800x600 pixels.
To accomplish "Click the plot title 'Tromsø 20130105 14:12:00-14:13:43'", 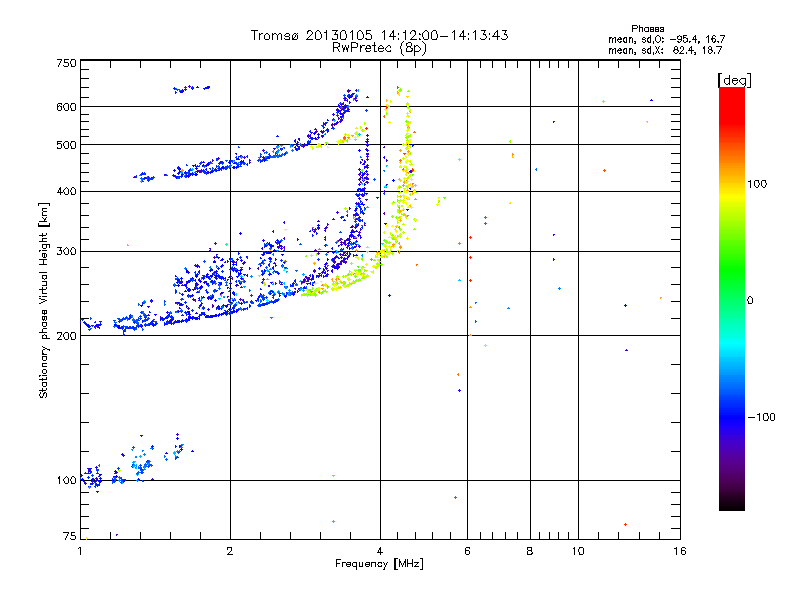I will (x=379, y=35).
